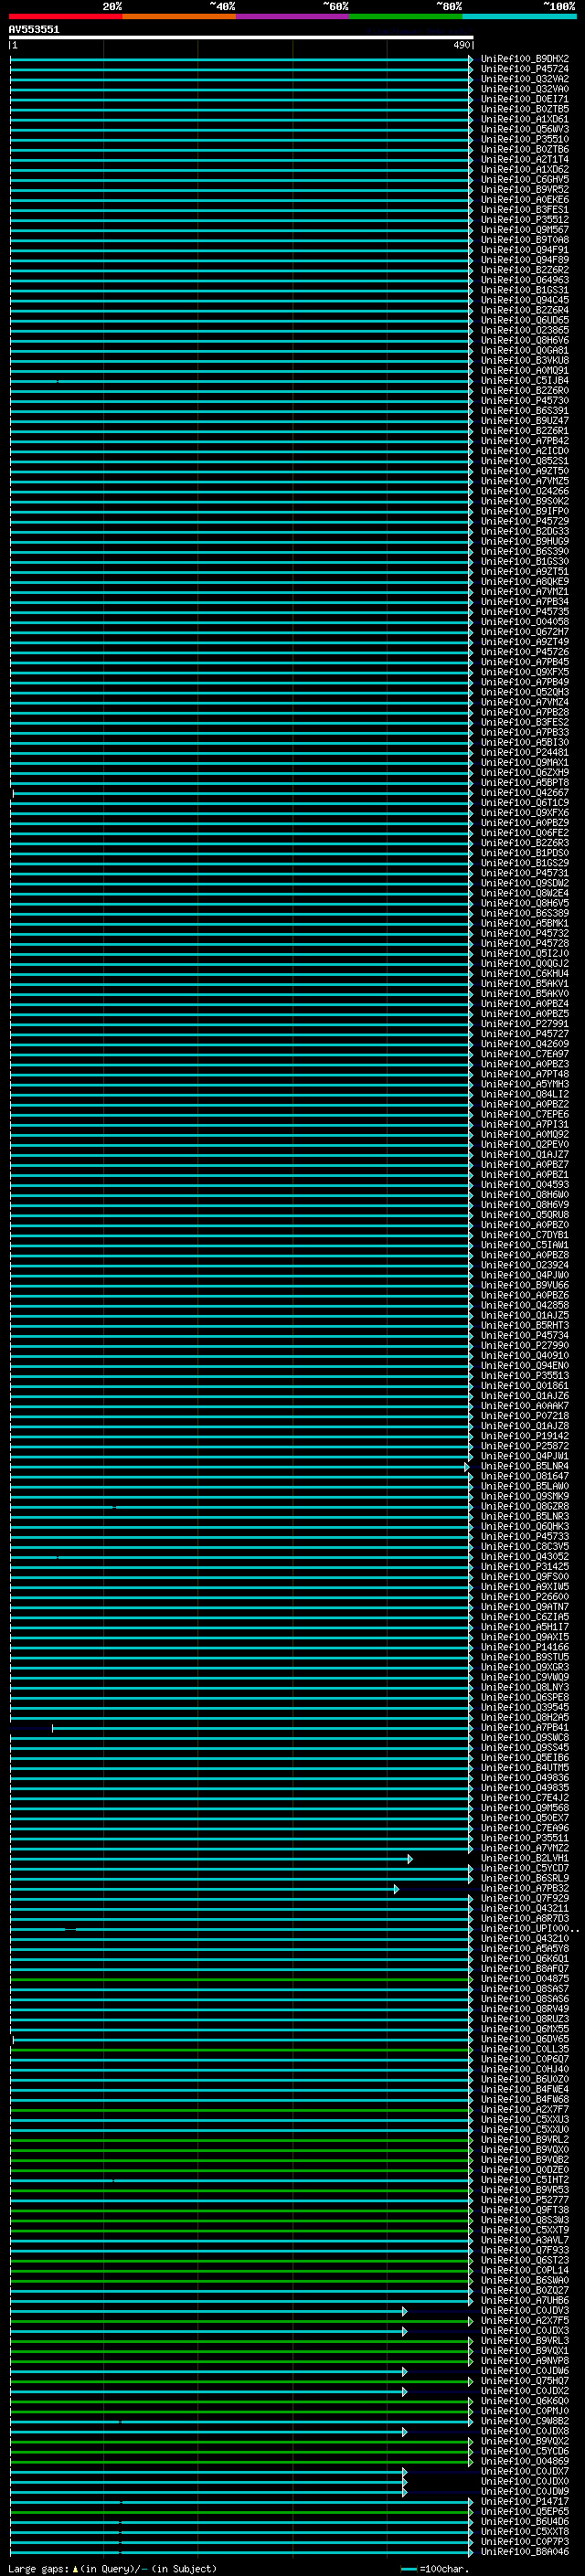Select hit label UniRef100_C0LL35
The height and width of the screenshot is (2576, 585).
[x=525, y=2049]
